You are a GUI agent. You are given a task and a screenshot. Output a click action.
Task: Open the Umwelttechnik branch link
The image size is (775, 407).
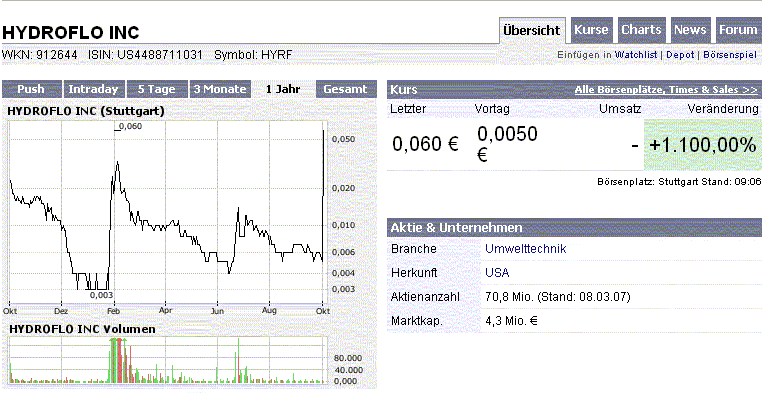[525, 249]
